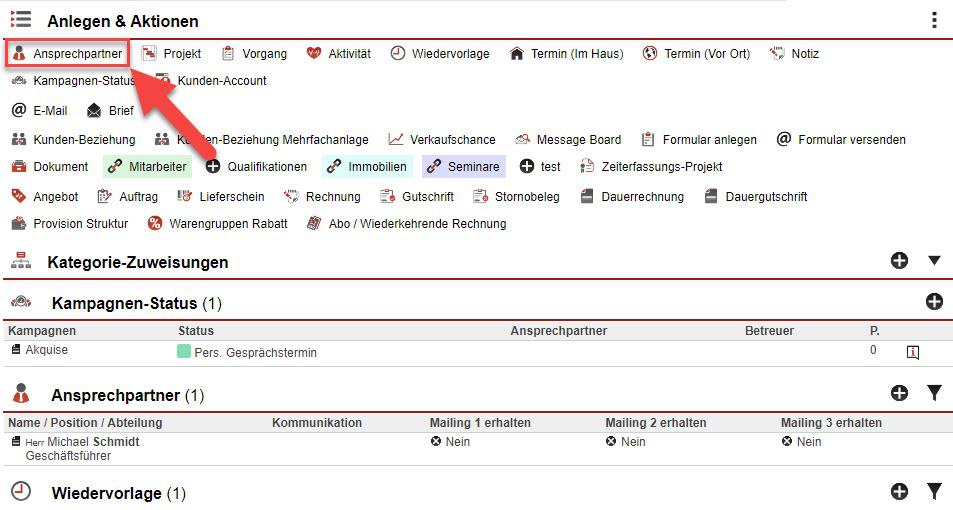953x510 pixels.
Task: Click the plus button in the Ansprechpartner section
Action: pyautogui.click(x=899, y=393)
